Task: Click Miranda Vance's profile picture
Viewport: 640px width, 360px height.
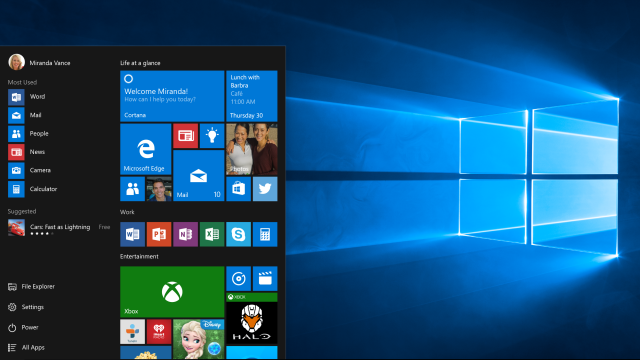Action: tap(16, 62)
